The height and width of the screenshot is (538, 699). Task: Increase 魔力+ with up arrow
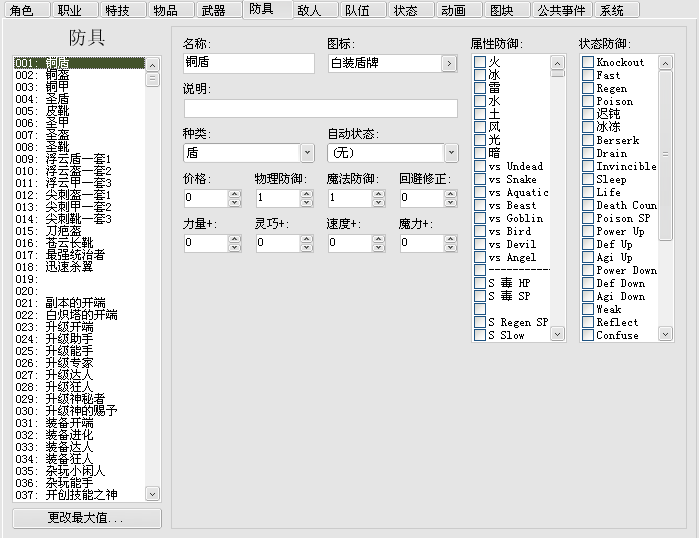pos(451,239)
